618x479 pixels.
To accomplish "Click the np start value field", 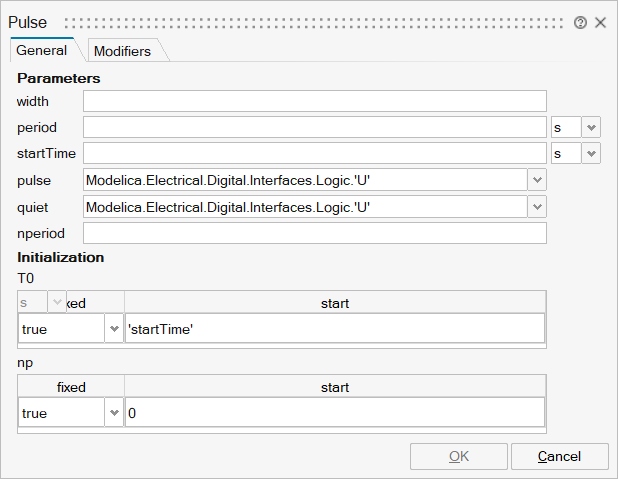I will (334, 413).
